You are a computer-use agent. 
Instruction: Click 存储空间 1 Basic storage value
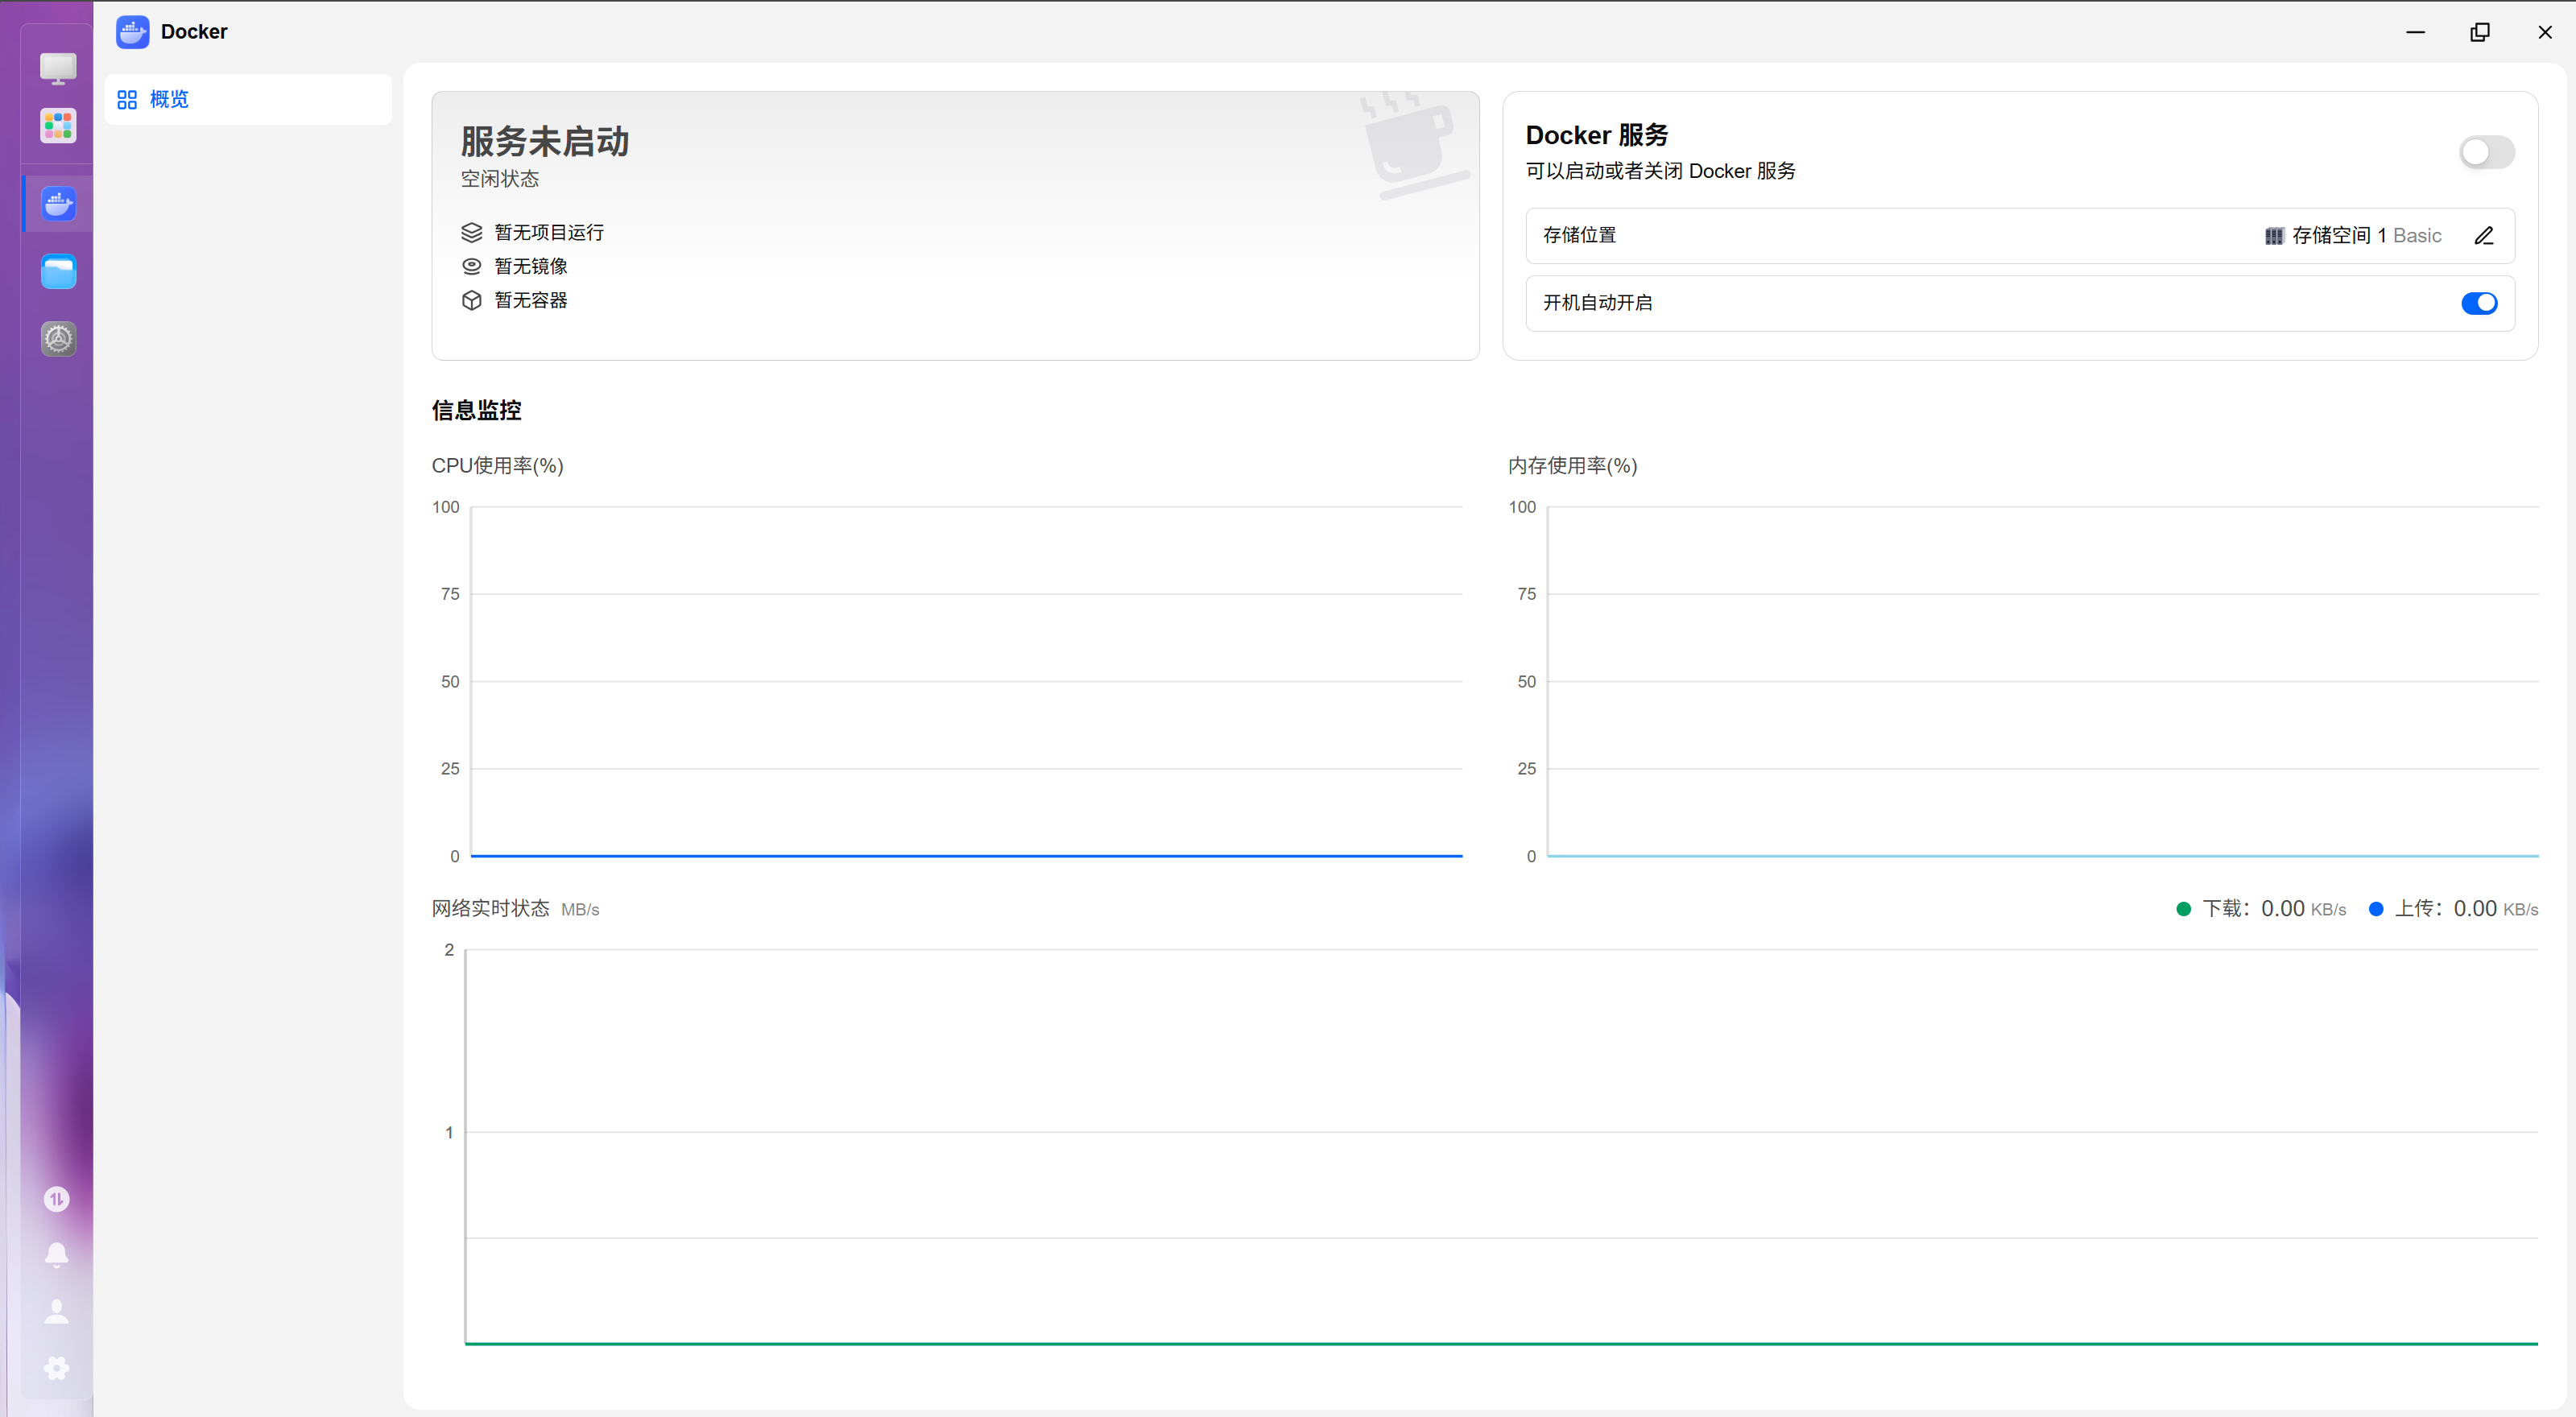(x=2352, y=236)
